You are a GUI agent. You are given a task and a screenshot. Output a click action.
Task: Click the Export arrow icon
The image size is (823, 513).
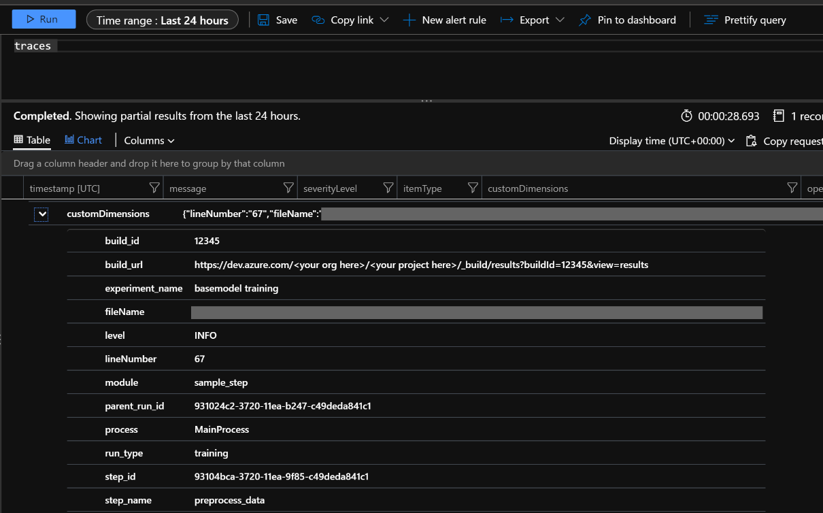coord(507,20)
